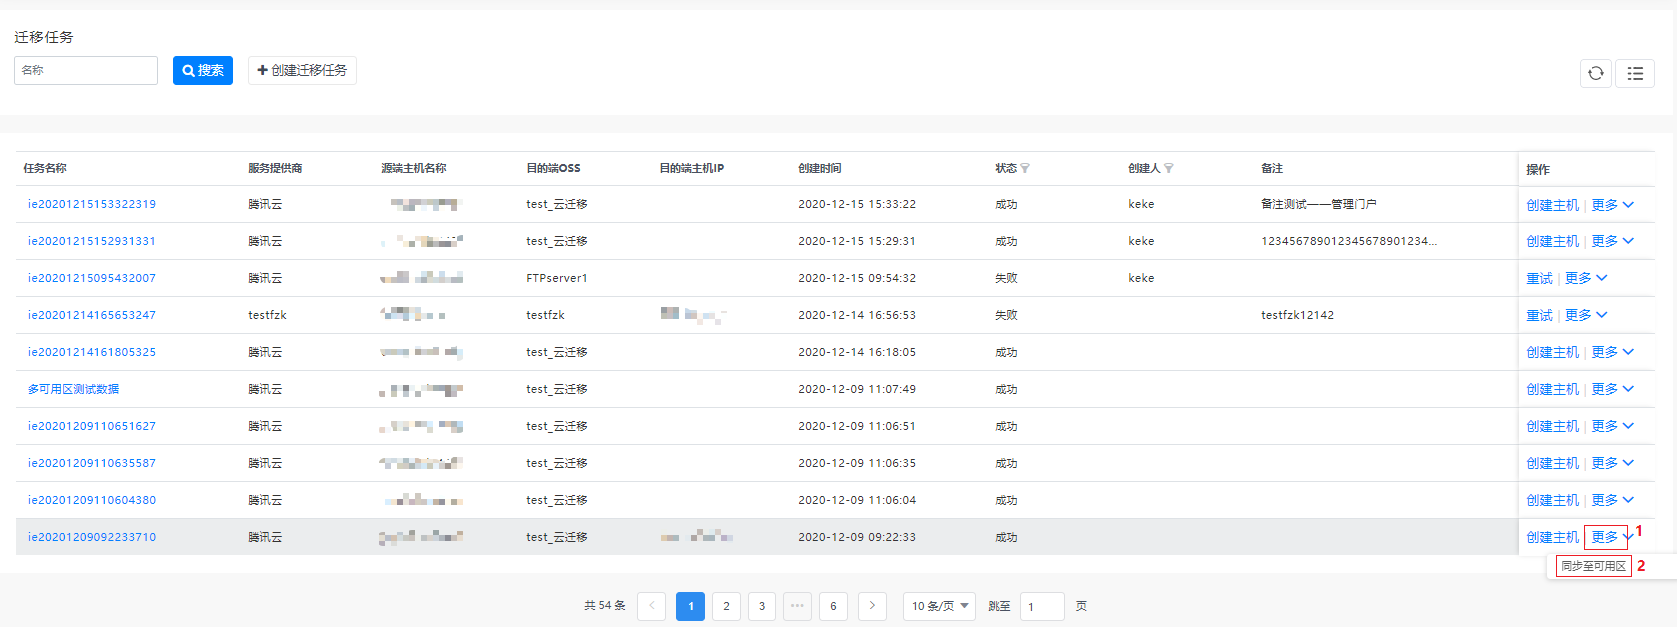Viewport: 1677px width, 627px height.
Task: Click 任务名称 column header
Action: [x=45, y=168]
